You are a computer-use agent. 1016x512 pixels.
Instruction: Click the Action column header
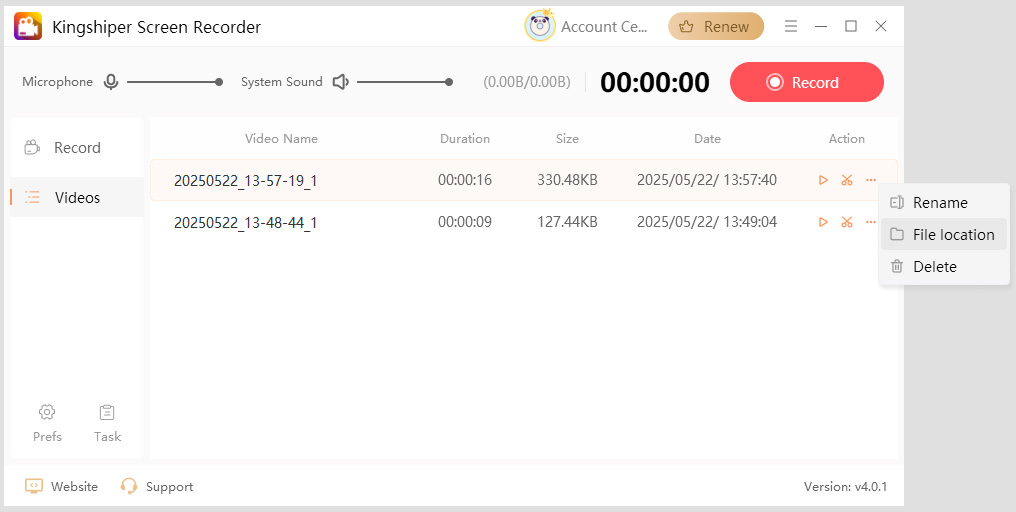pos(846,139)
